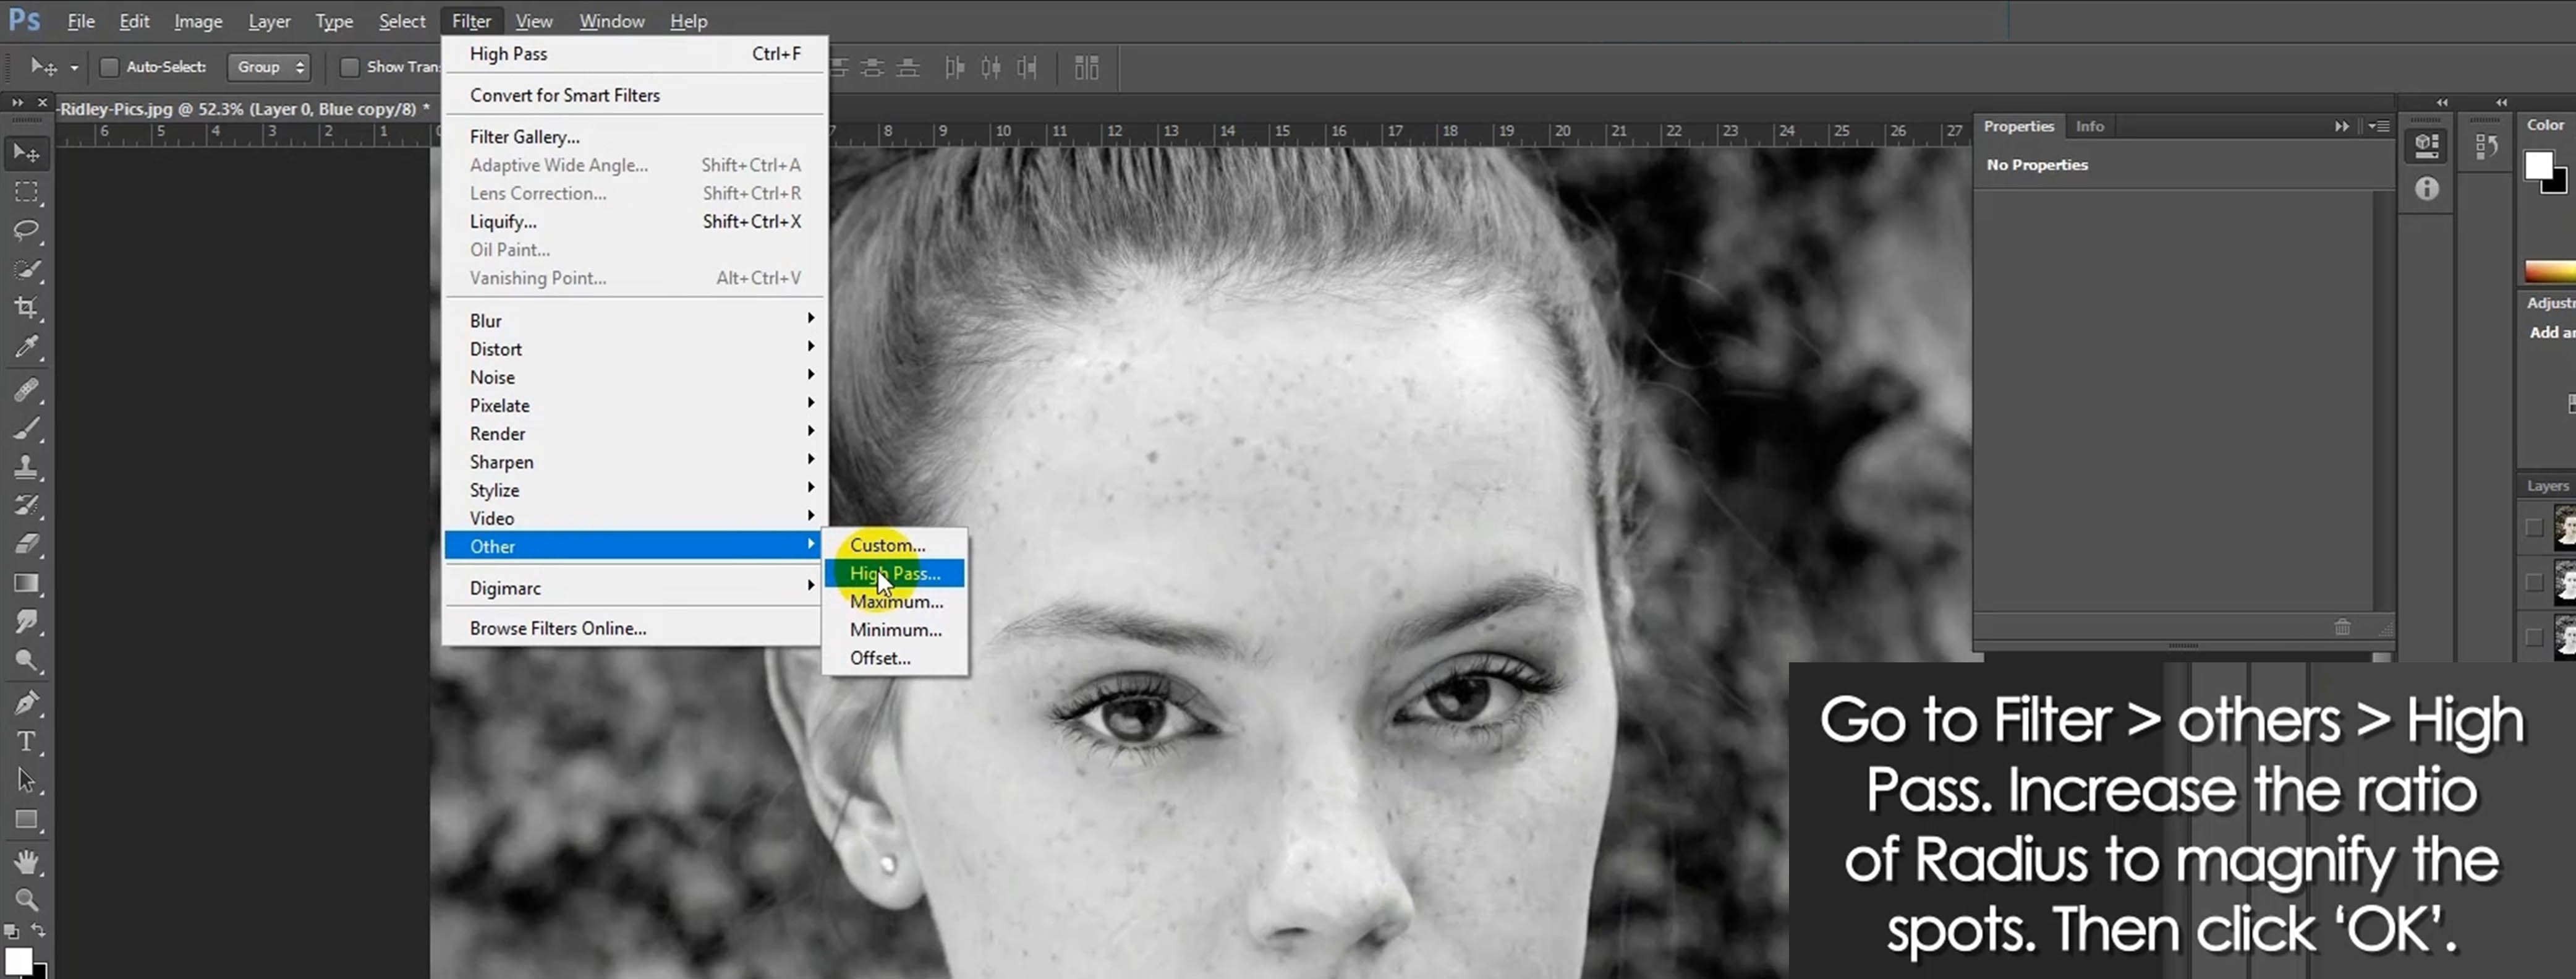The image size is (2576, 979).
Task: Pick a color from the color ramp
Action: [2550, 271]
